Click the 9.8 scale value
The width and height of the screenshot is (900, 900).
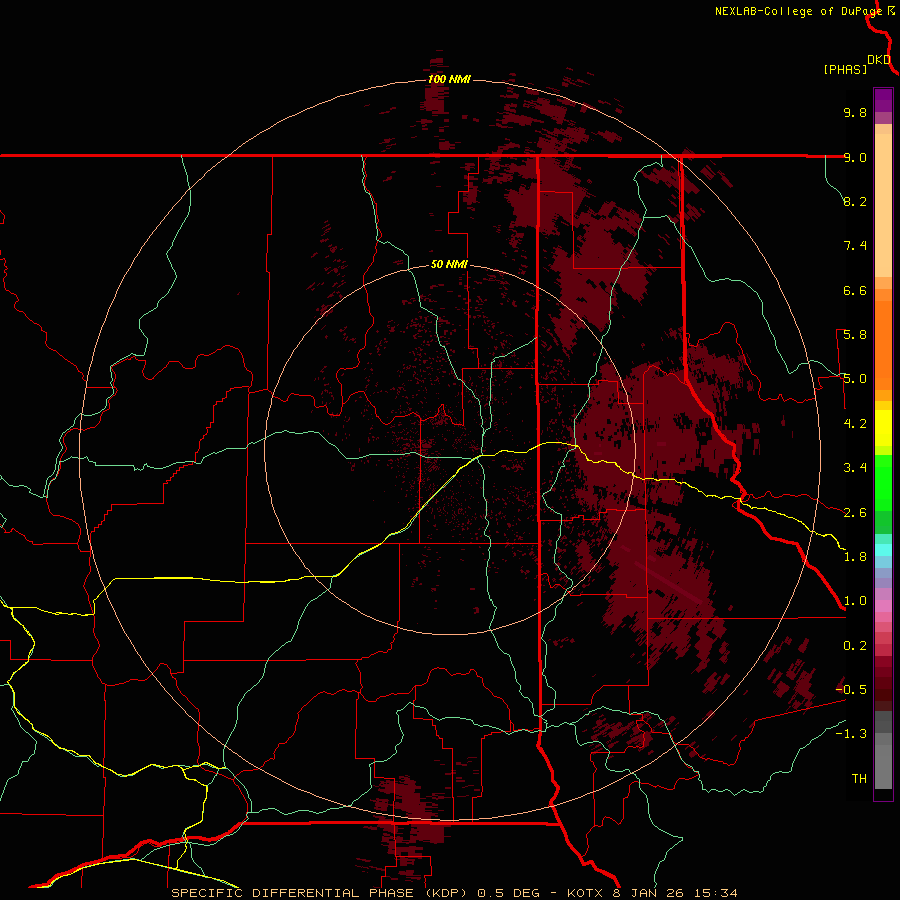[x=855, y=112]
